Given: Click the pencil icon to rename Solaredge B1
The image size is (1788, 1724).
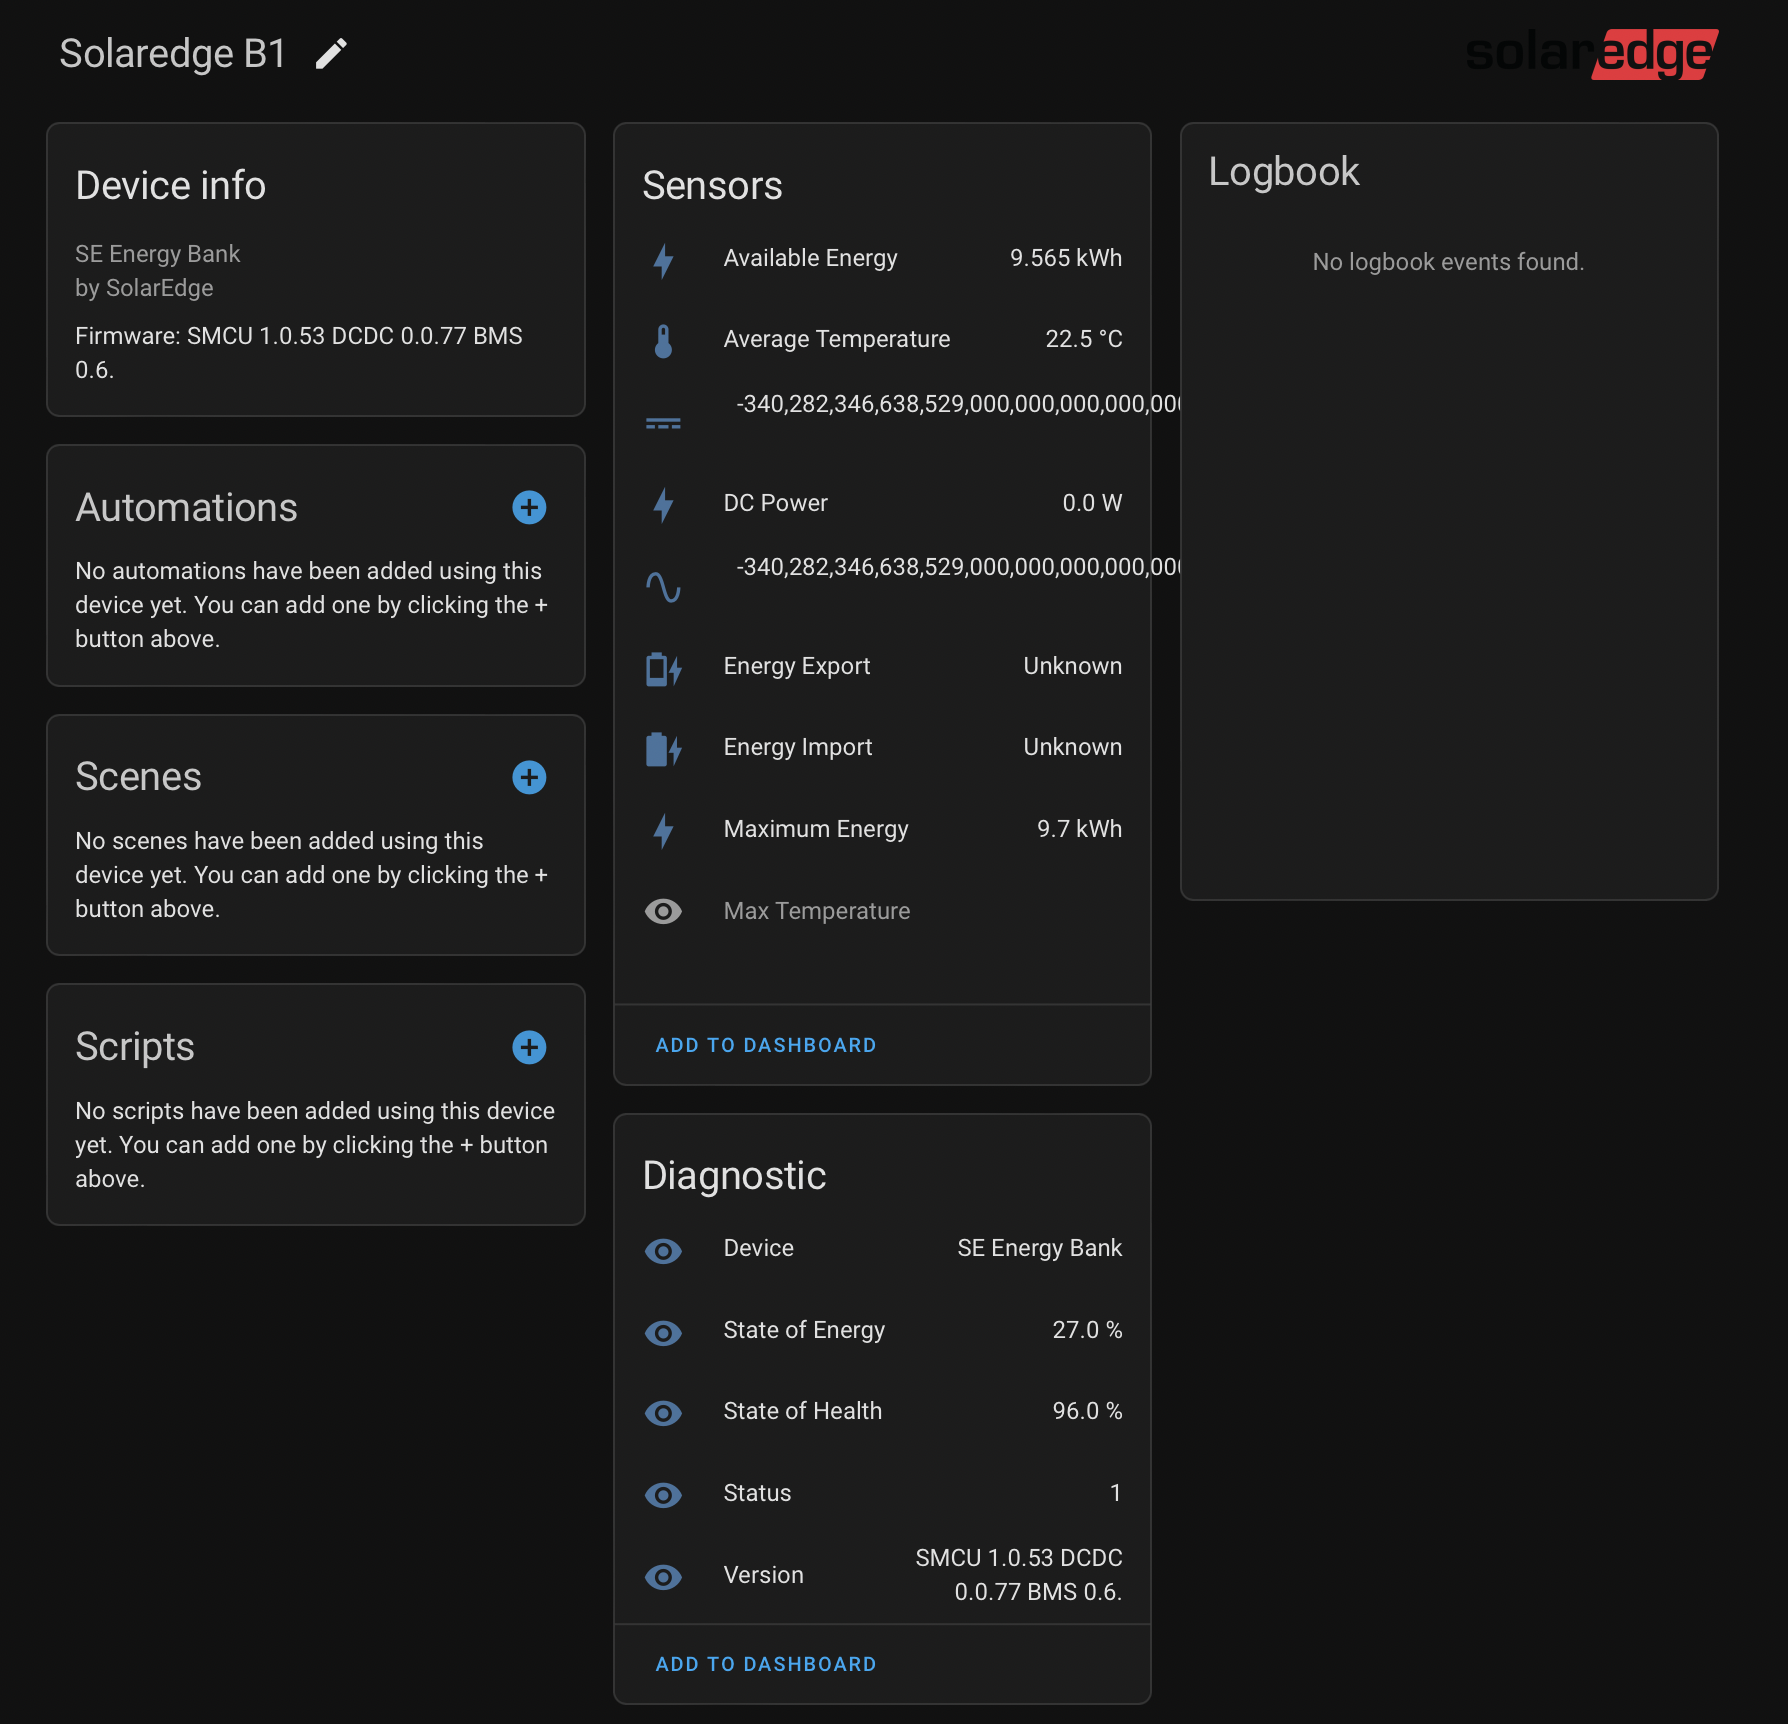Looking at the screenshot, I should coord(330,54).
